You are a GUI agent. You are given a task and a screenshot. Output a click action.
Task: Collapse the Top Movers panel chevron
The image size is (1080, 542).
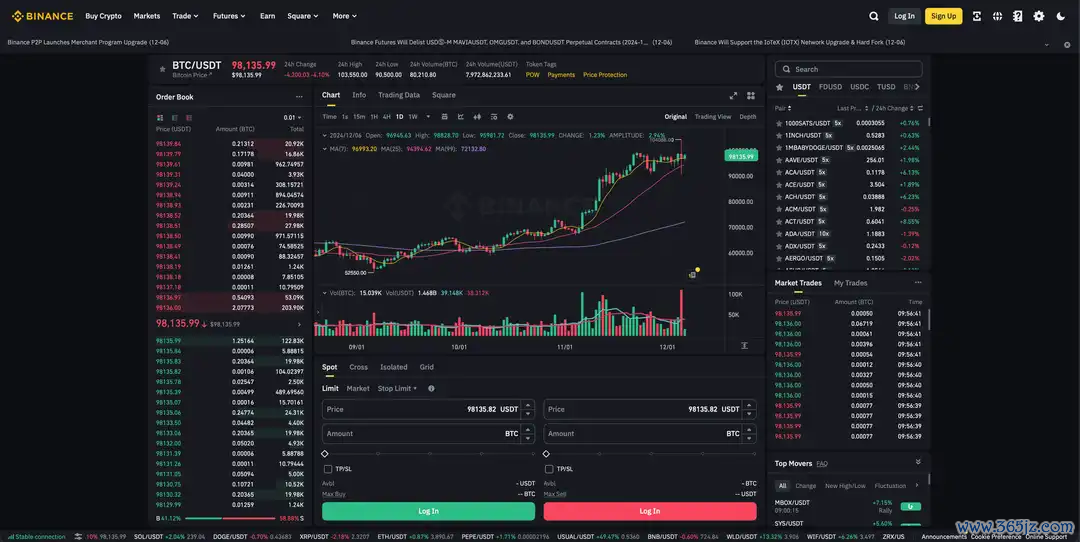pos(918,462)
